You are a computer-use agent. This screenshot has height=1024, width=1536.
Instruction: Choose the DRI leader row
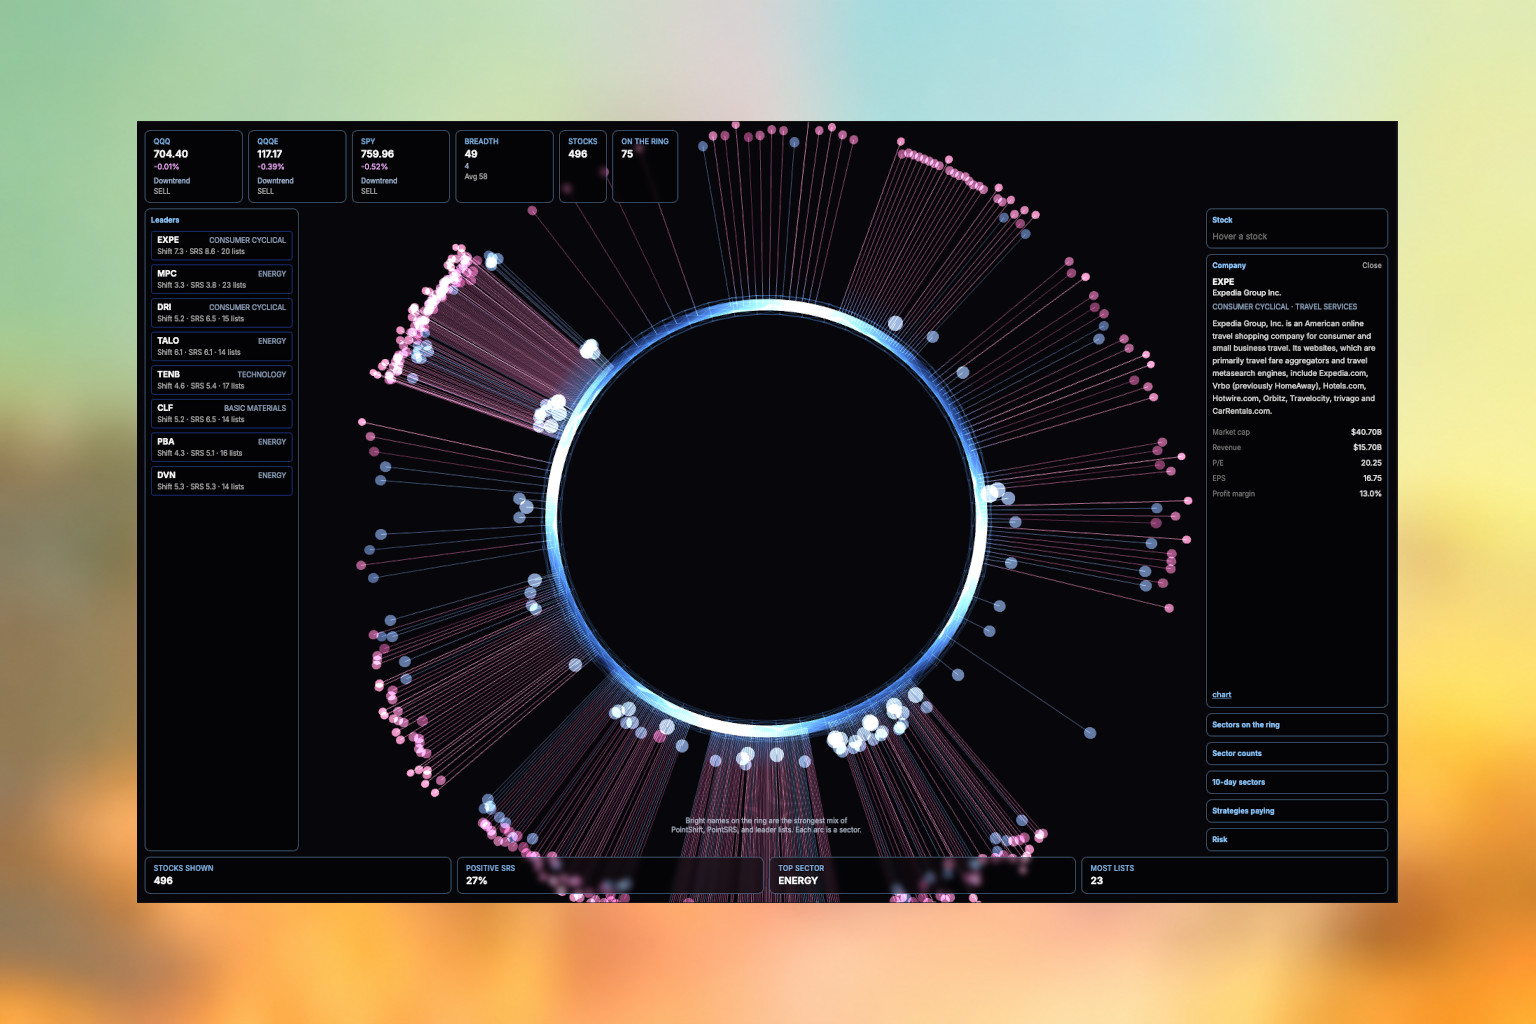(221, 313)
